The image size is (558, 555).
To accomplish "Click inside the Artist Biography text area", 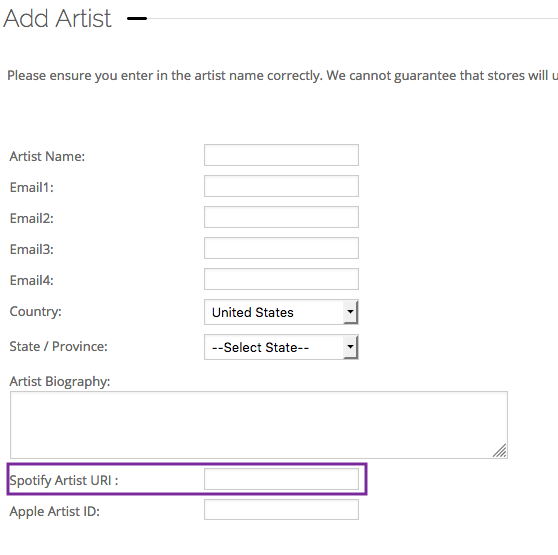I will coord(259,425).
